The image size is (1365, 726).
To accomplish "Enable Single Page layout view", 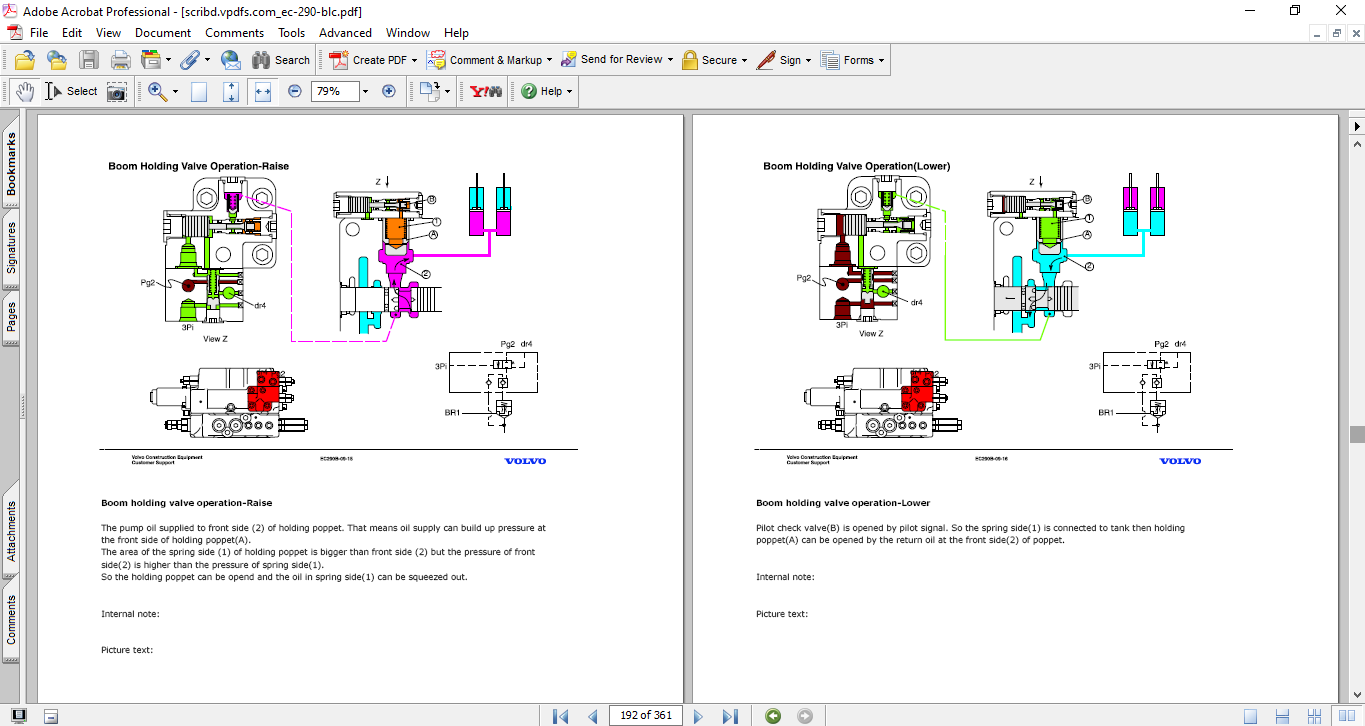I will pyautogui.click(x=1250, y=716).
